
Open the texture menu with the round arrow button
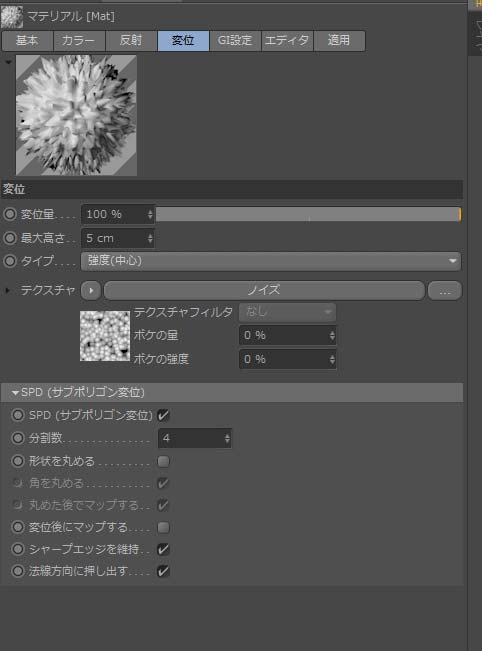91,291
